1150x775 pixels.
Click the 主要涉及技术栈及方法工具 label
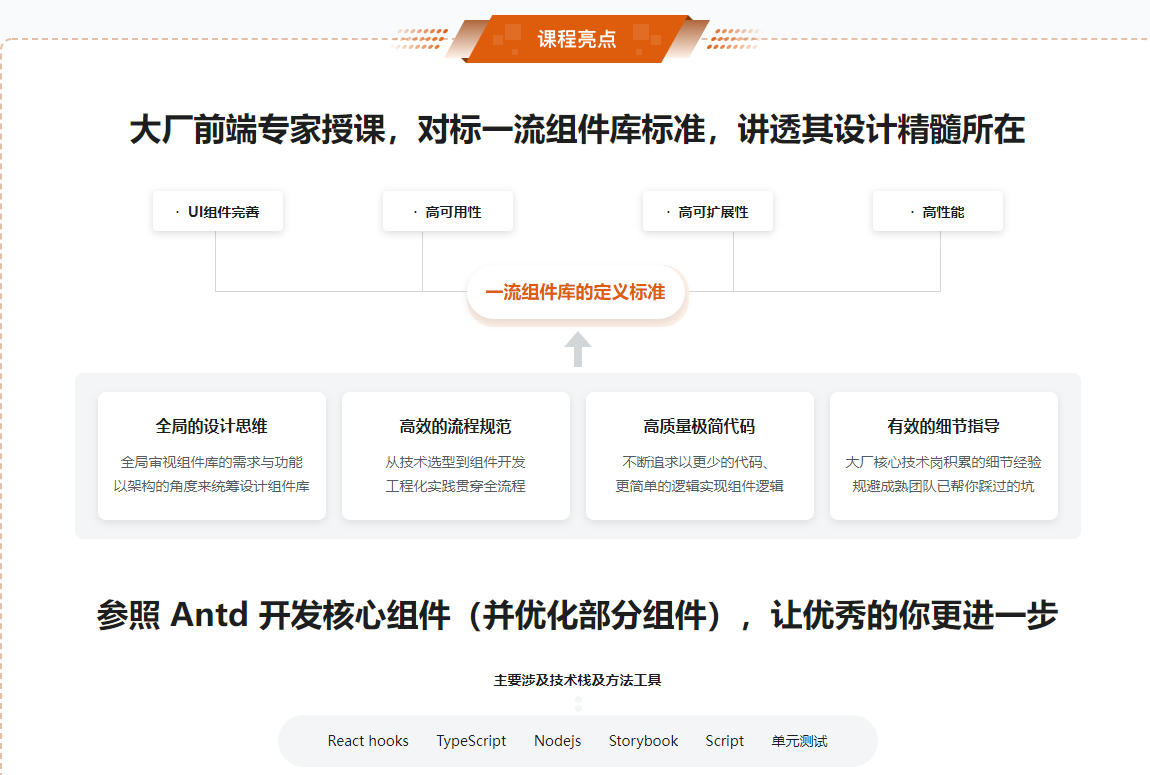tap(577, 680)
